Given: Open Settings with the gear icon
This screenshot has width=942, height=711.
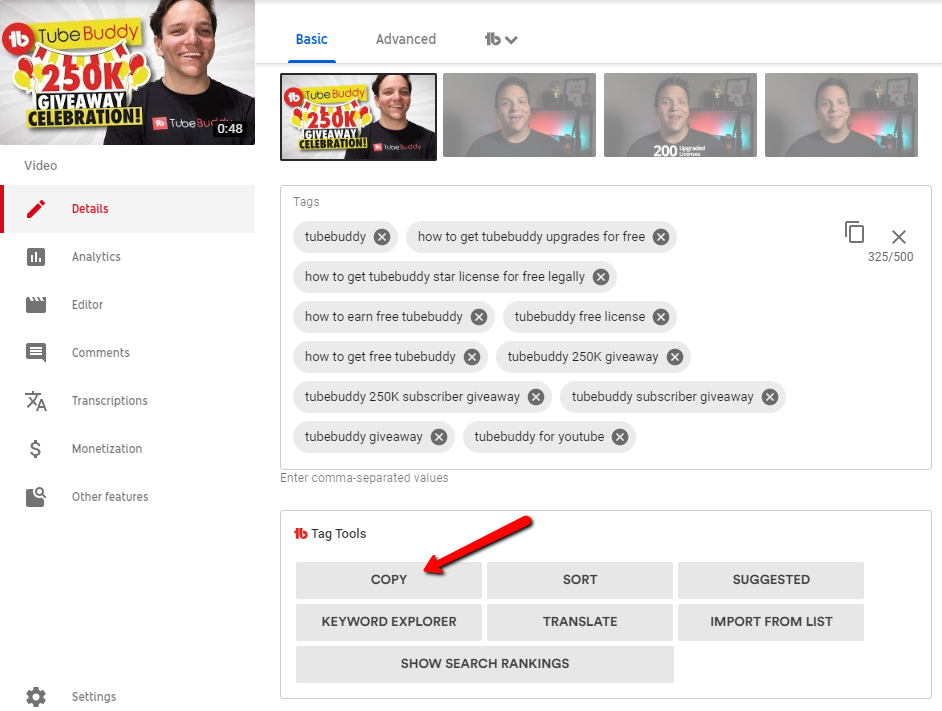Looking at the screenshot, I should (37, 696).
